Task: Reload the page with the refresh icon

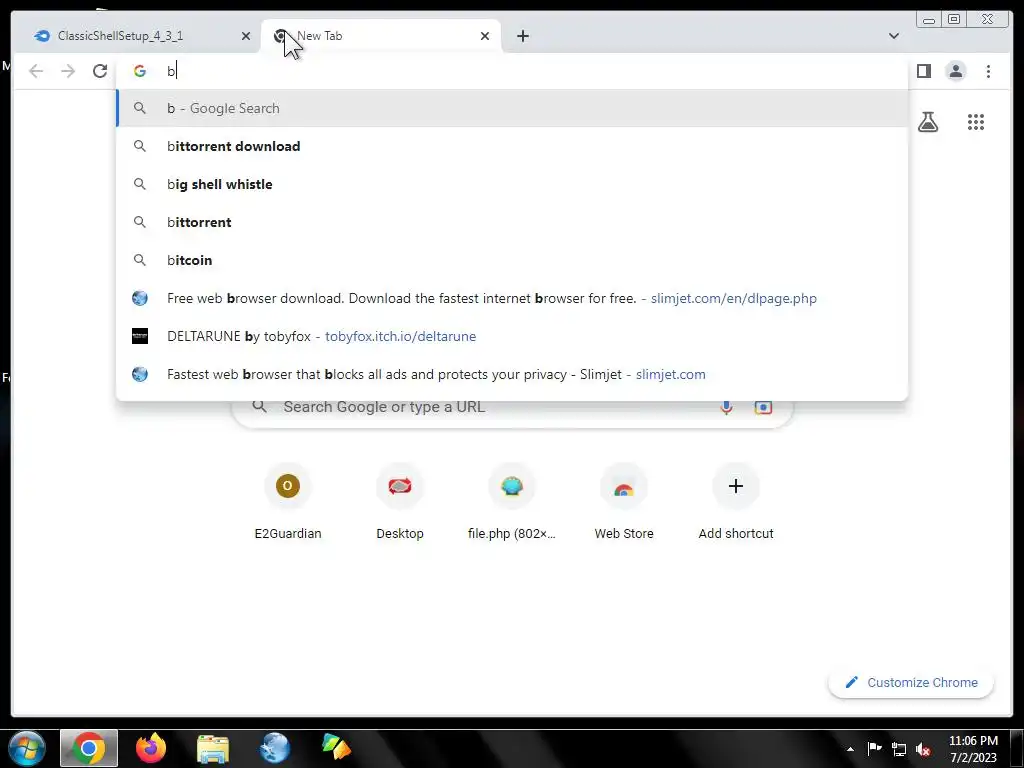Action: (100, 71)
